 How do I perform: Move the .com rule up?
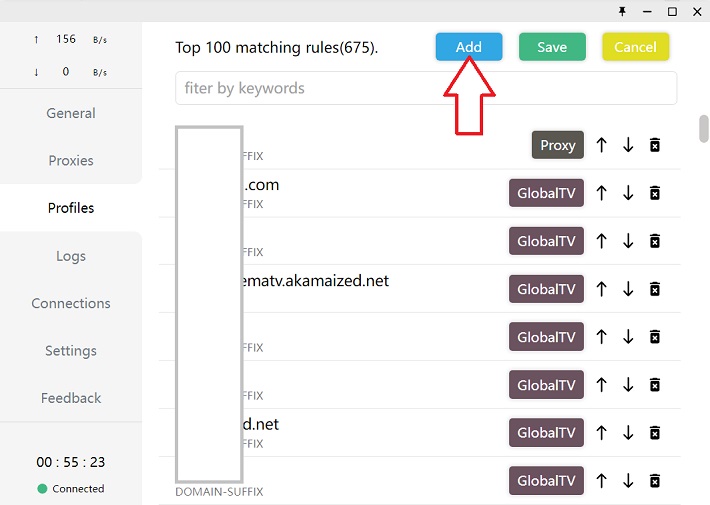coord(601,193)
